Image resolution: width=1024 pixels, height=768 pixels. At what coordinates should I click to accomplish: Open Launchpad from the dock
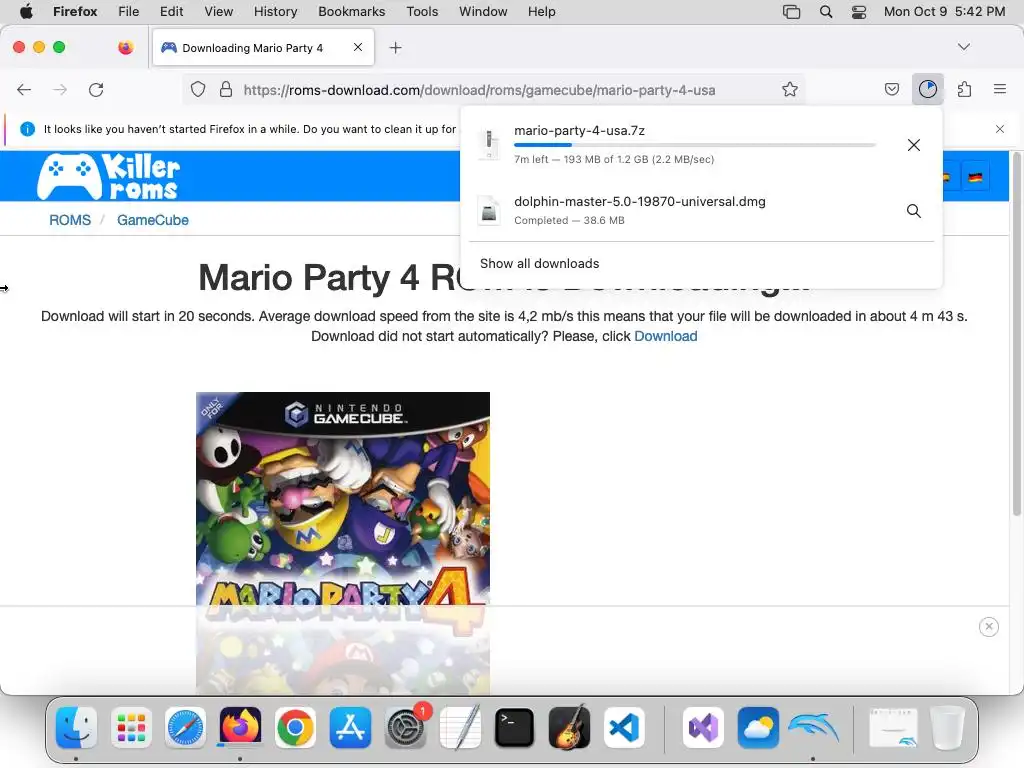click(131, 727)
